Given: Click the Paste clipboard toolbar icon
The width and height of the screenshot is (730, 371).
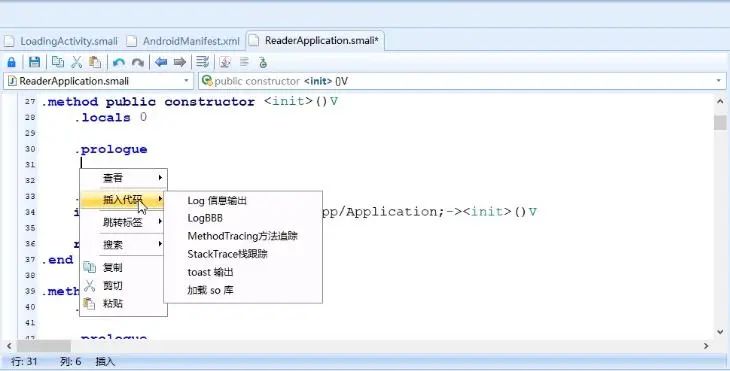Looking at the screenshot, I should point(95,62).
